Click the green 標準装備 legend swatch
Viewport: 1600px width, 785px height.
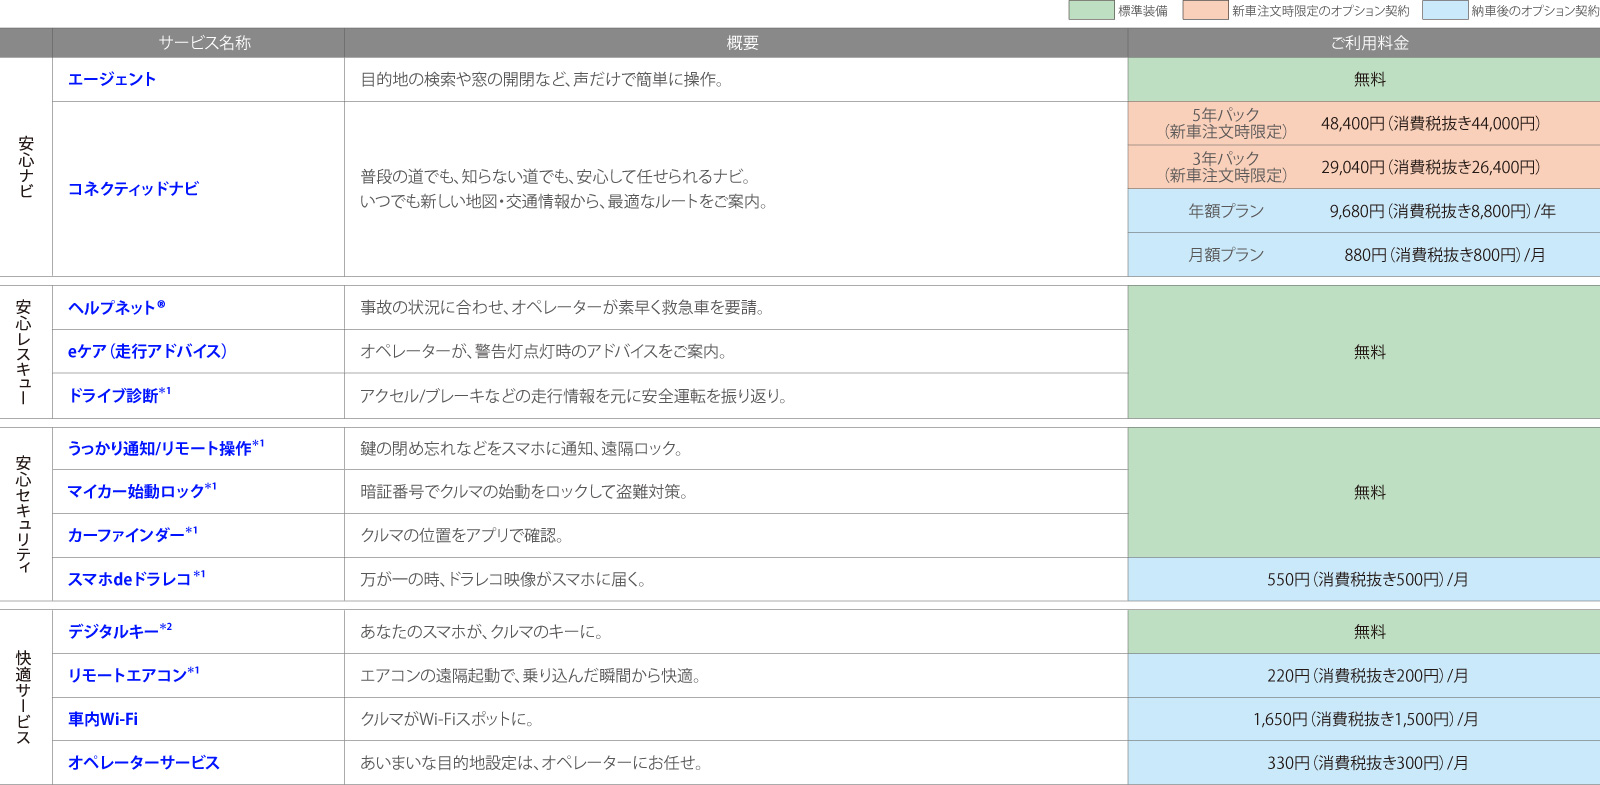pos(1091,11)
